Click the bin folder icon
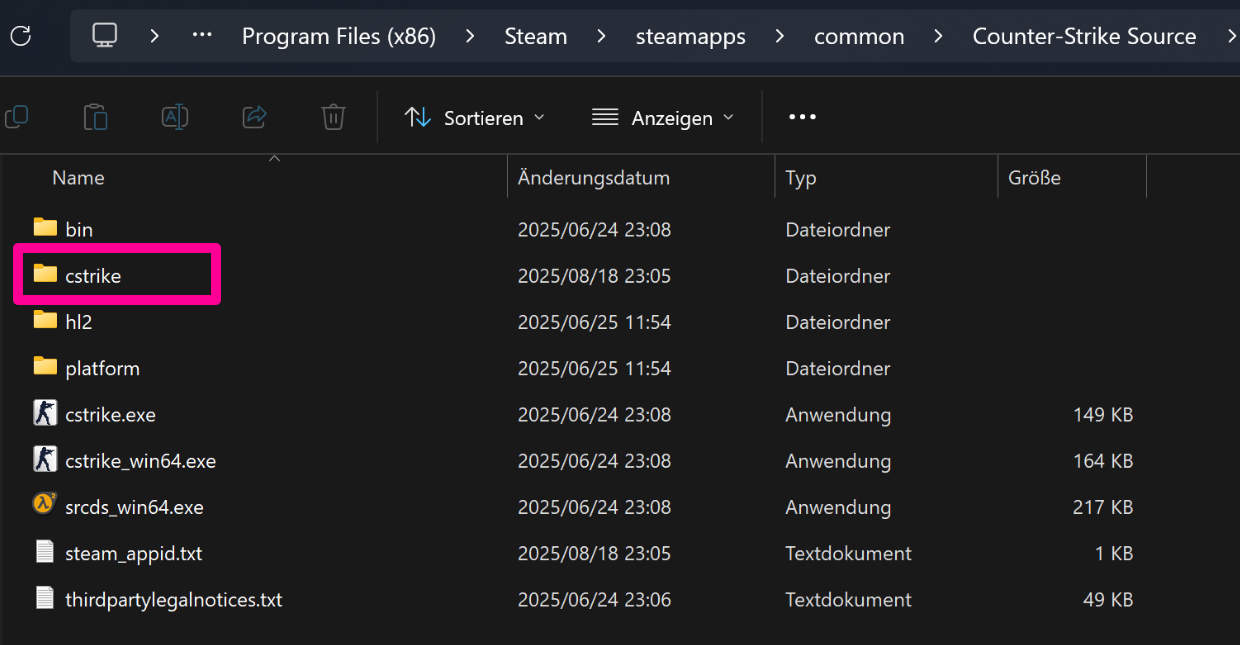This screenshot has width=1240, height=645. click(45, 227)
